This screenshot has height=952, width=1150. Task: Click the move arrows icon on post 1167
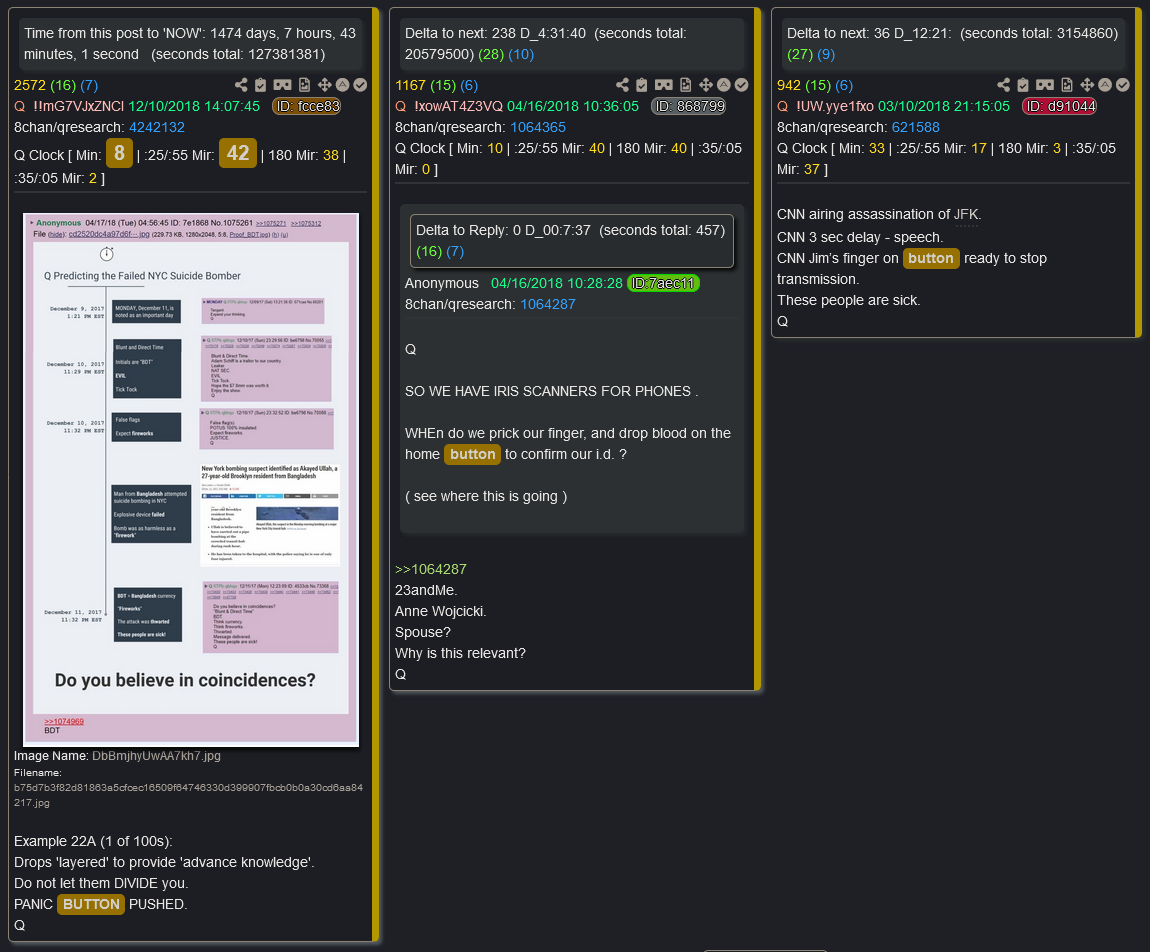706,85
